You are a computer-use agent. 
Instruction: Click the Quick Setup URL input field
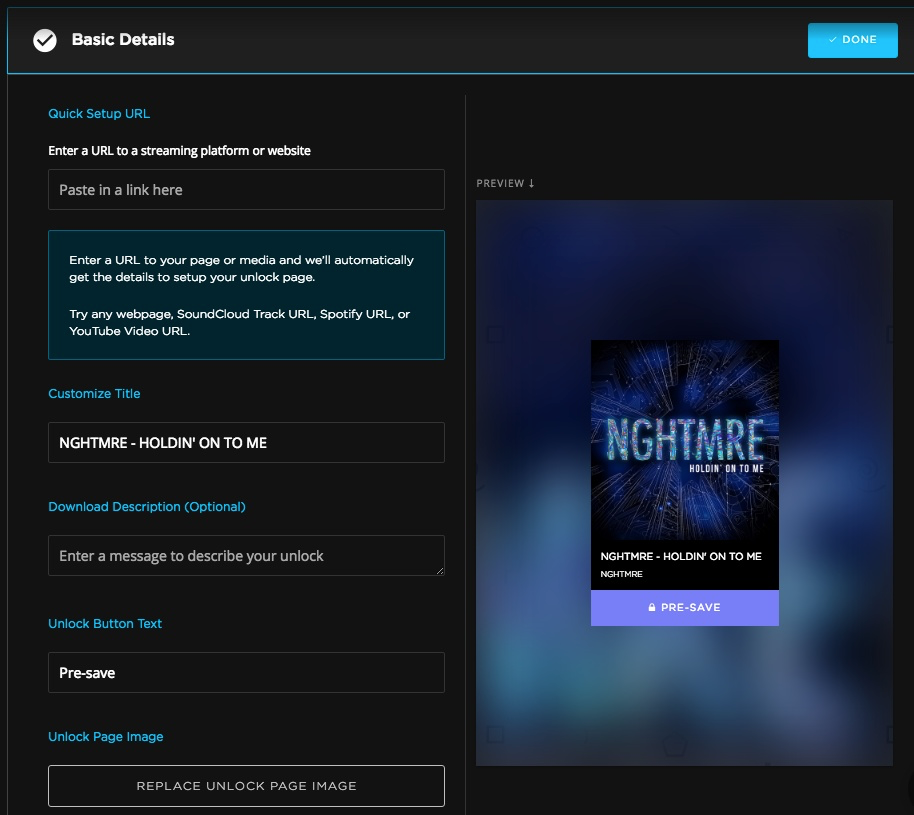pos(246,189)
